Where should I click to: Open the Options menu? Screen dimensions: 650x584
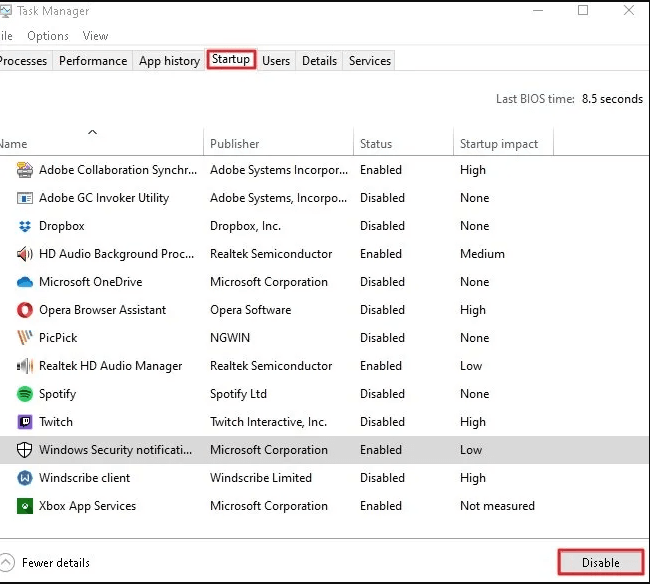tap(48, 36)
